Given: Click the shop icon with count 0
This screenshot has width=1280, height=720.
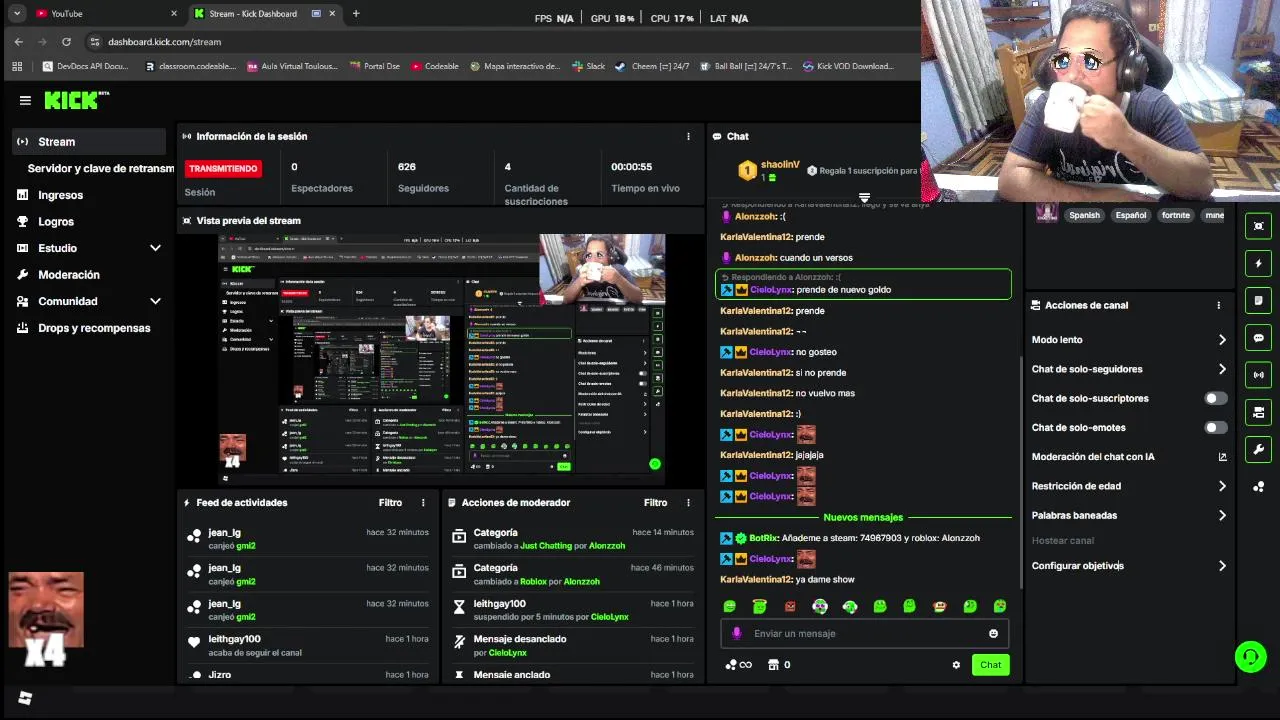Looking at the screenshot, I should [x=779, y=665].
